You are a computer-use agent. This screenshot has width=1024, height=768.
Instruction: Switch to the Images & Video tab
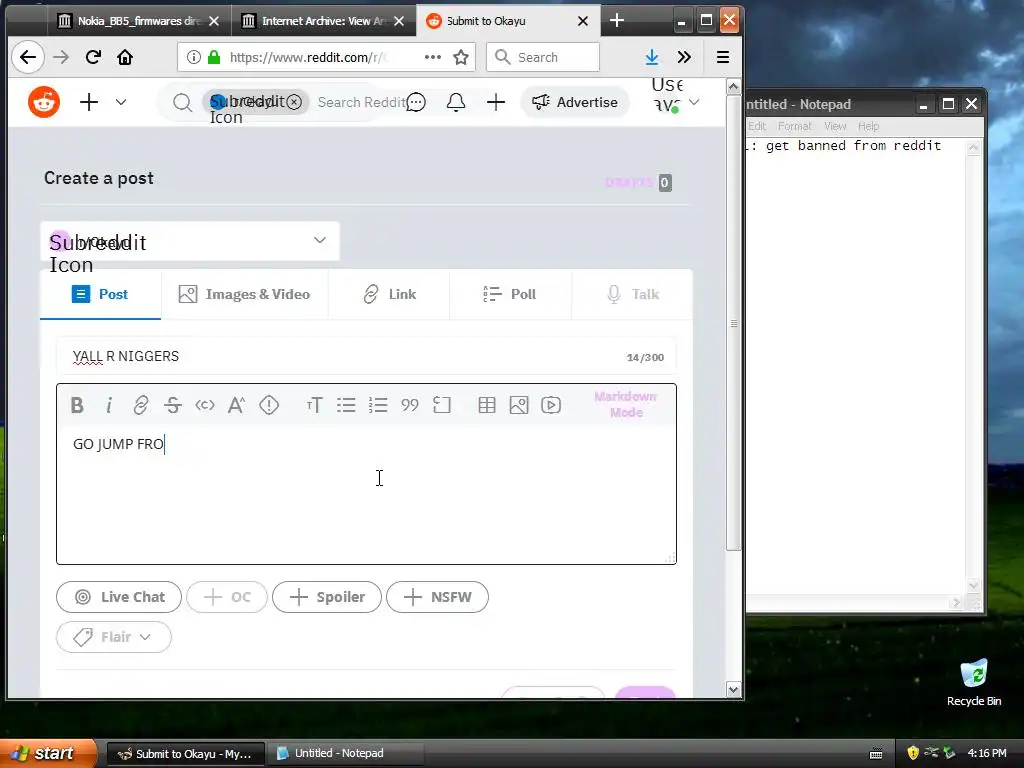244,295
